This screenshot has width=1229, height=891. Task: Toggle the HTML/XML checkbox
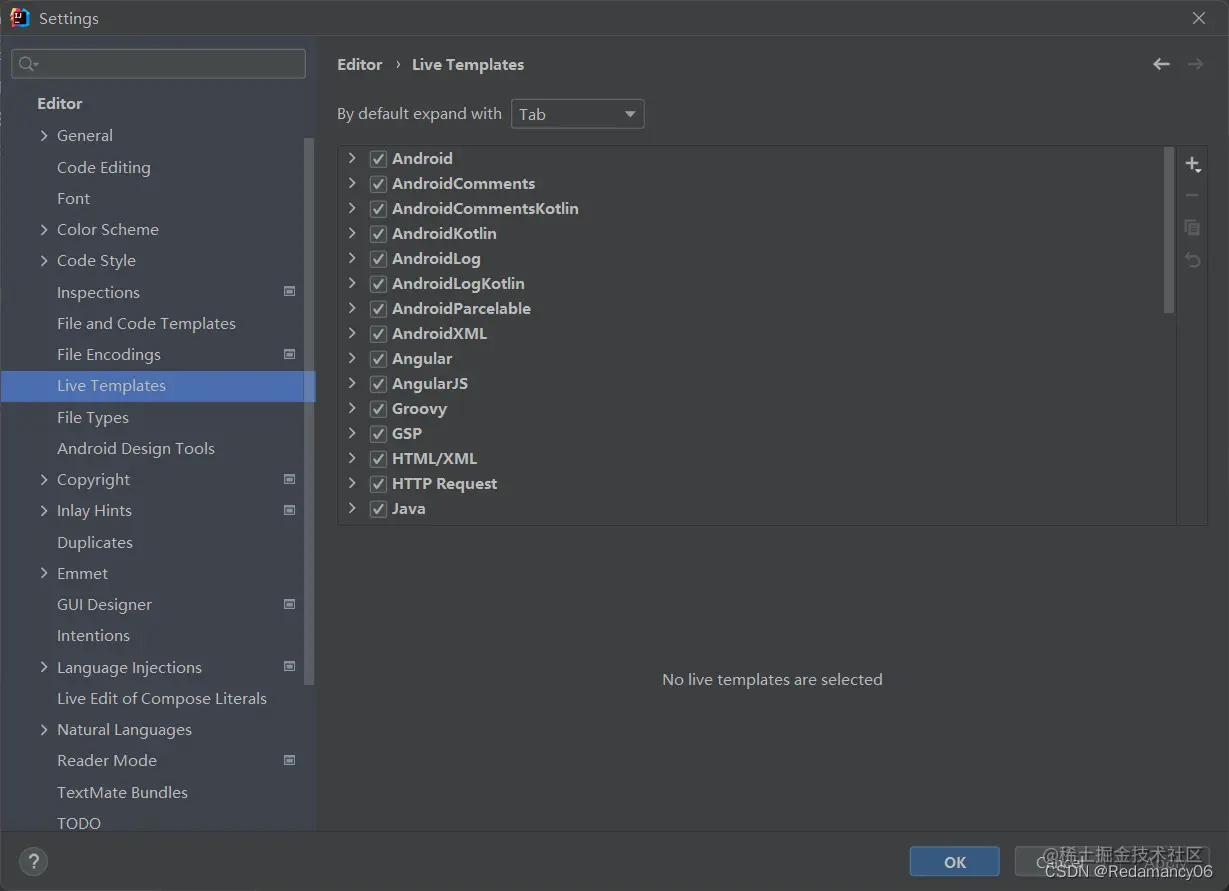coord(378,459)
